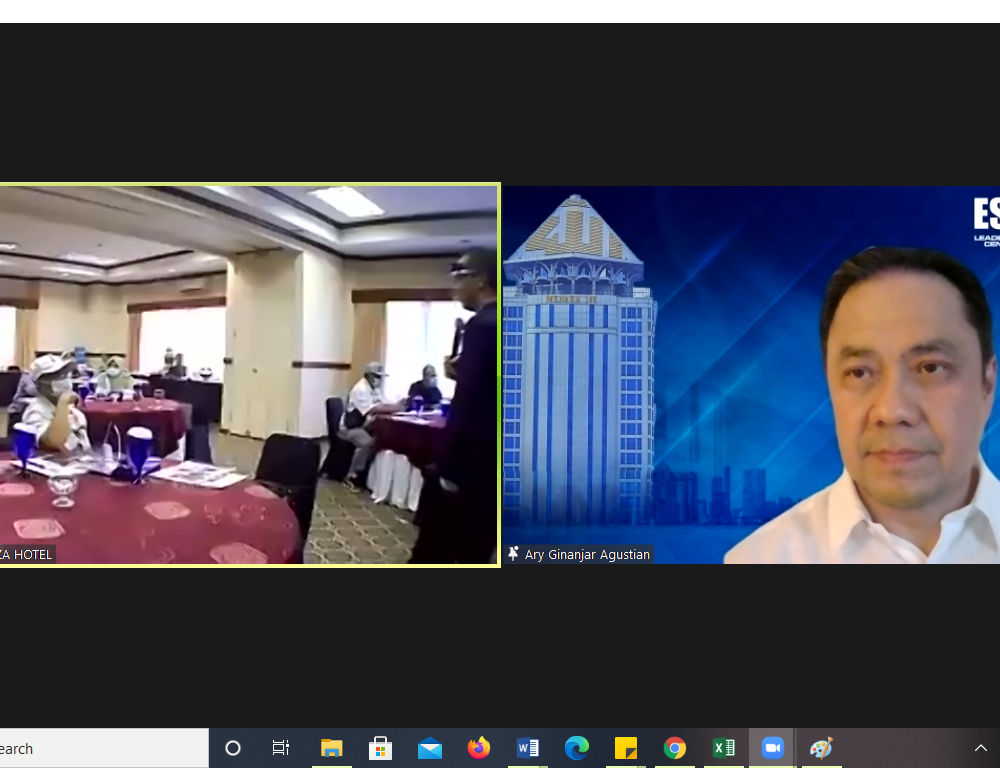1000x768 pixels.
Task: Click the Windows search box
Action: pyautogui.click(x=100, y=748)
